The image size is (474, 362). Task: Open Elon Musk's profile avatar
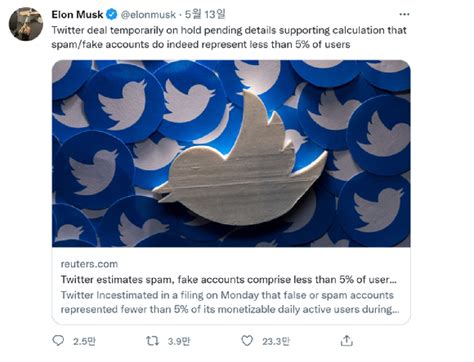pyautogui.click(x=26, y=24)
